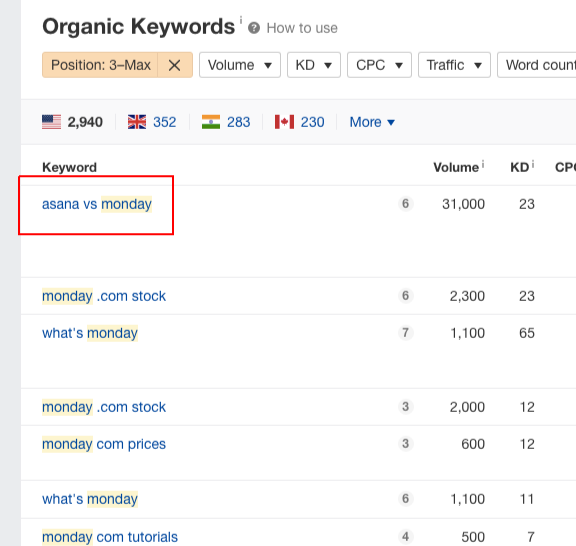576x546 pixels.
Task: Sort by the Volume column header
Action: point(456,168)
